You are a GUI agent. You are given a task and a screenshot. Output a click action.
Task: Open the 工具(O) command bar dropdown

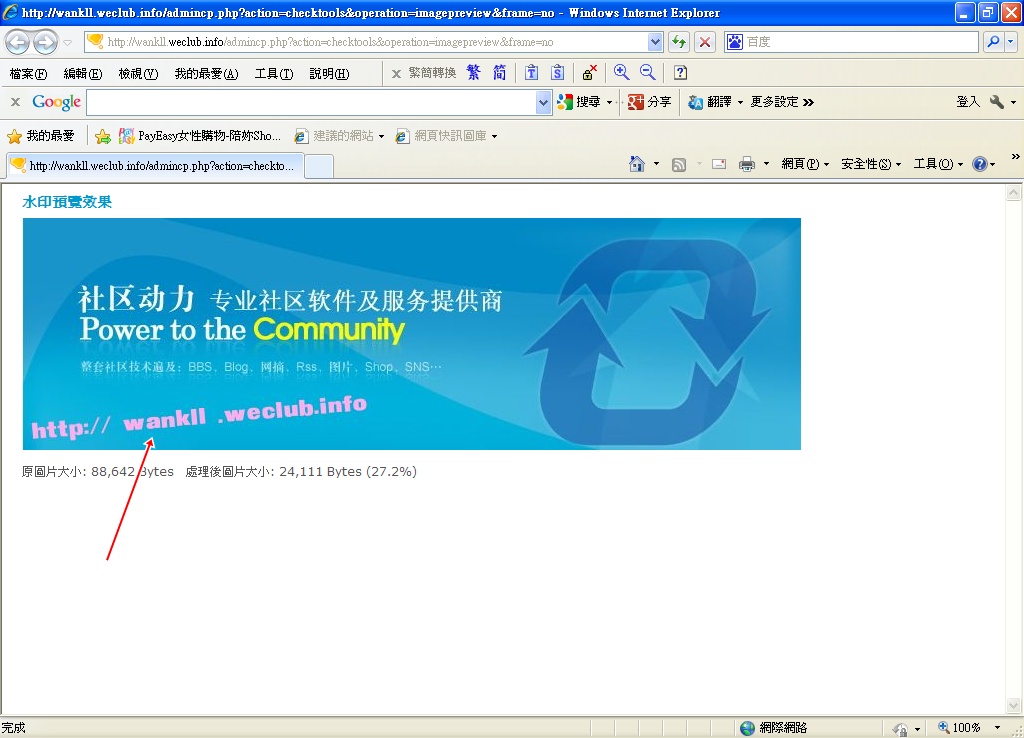[938, 164]
